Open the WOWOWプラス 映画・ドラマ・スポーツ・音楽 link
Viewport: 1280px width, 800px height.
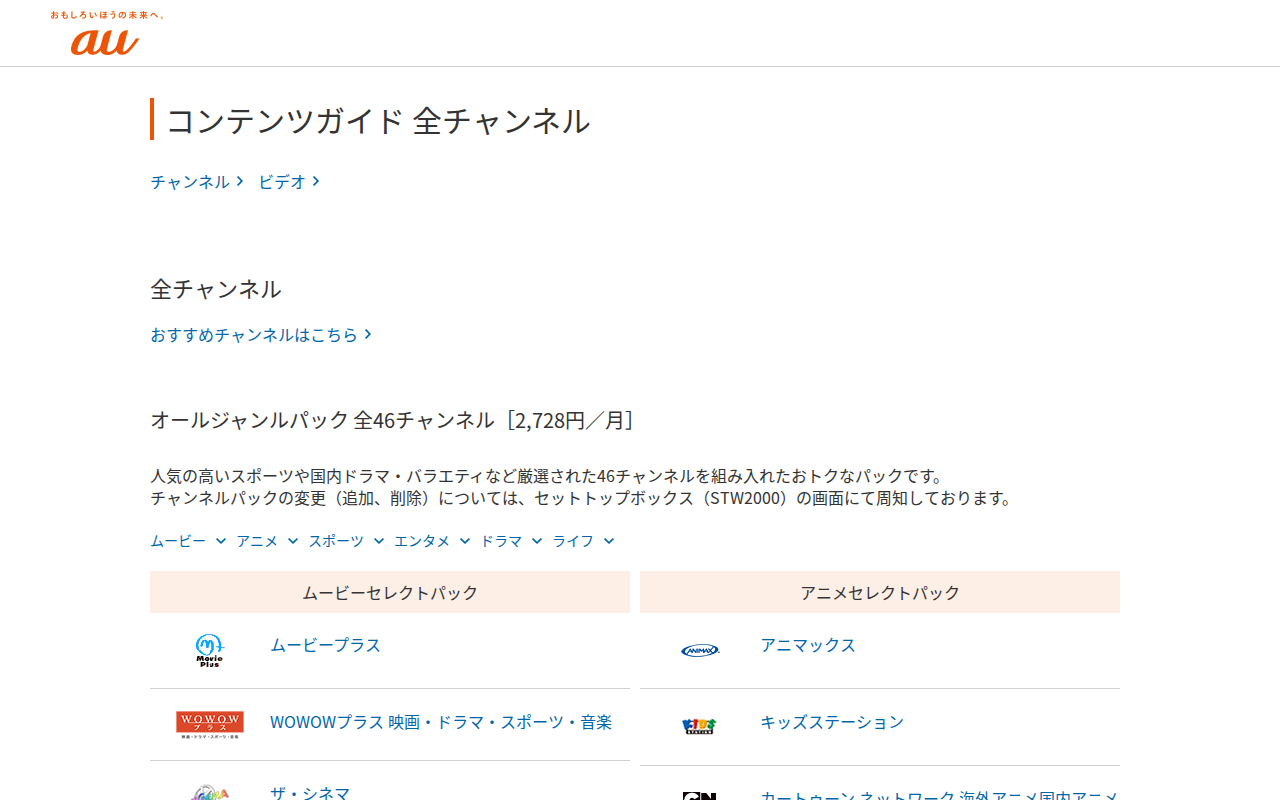(441, 722)
